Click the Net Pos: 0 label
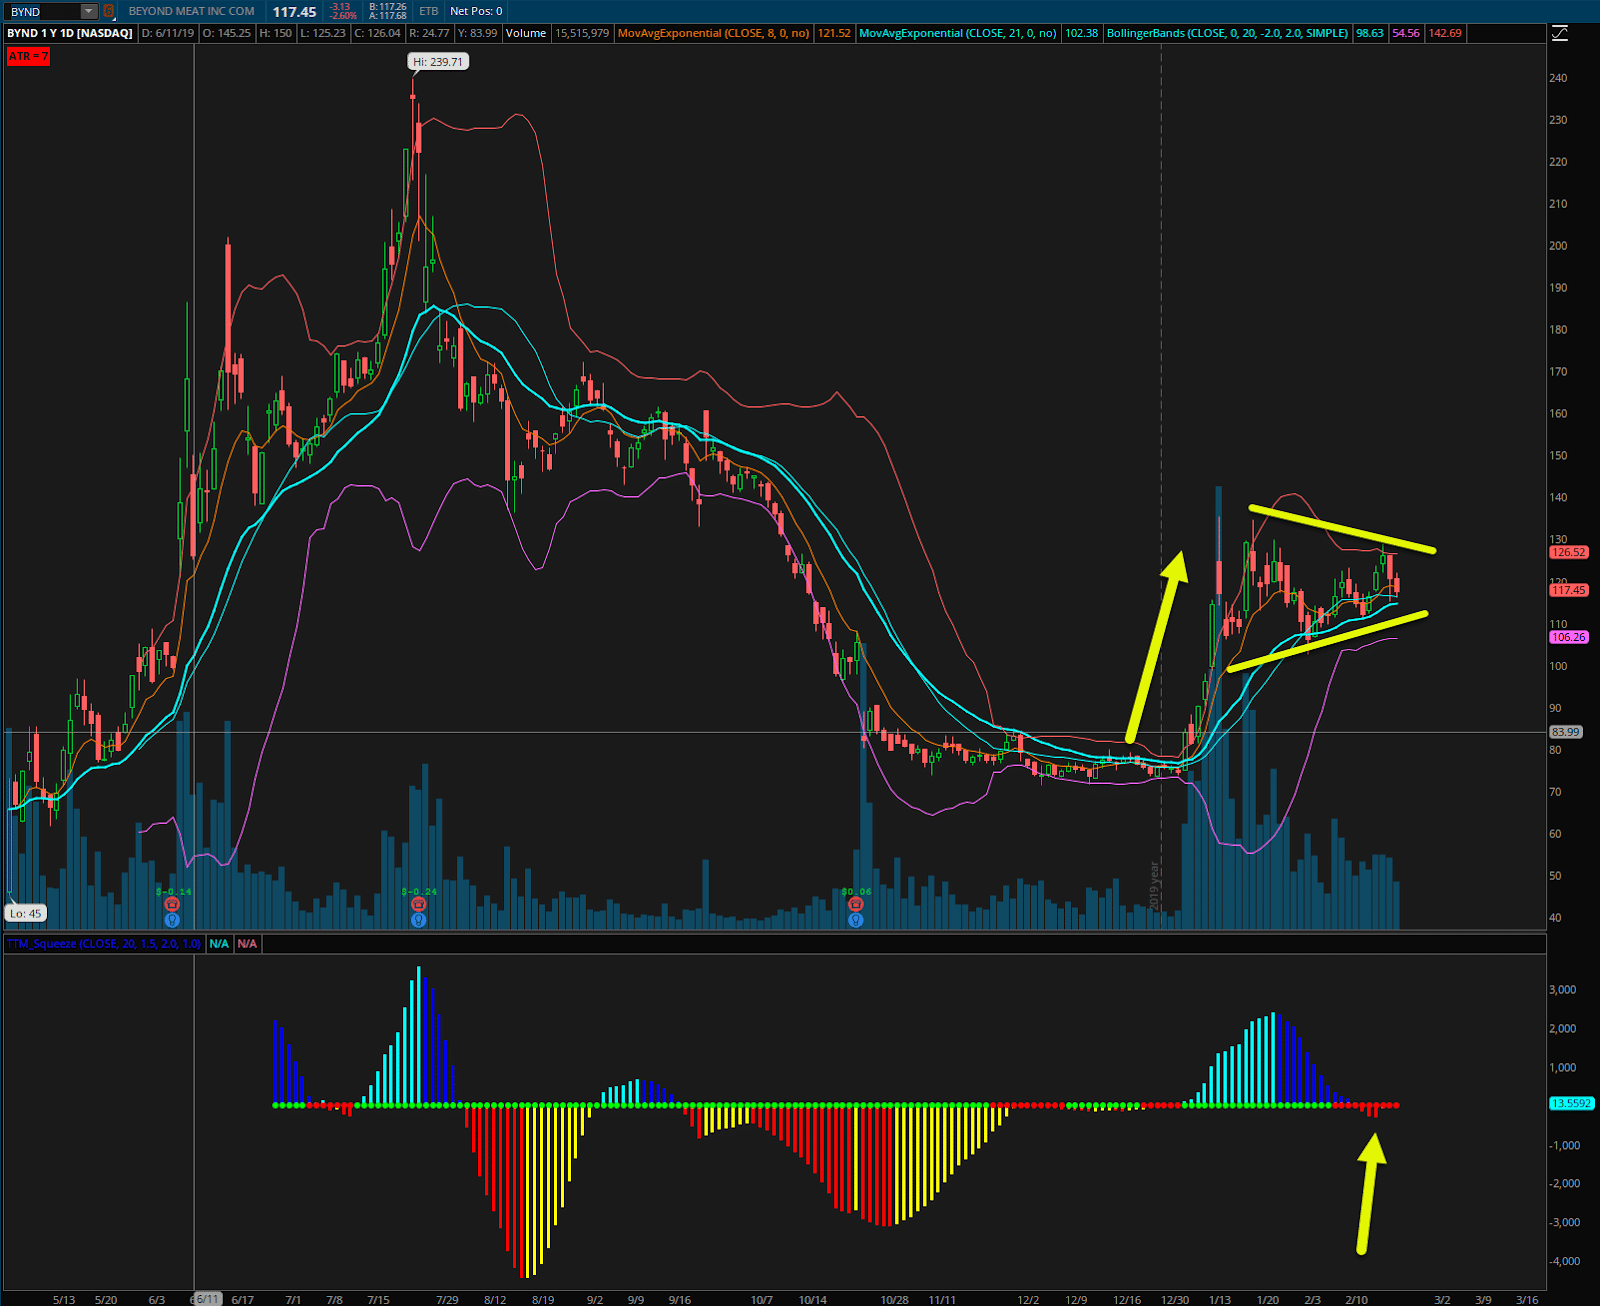The width and height of the screenshot is (1600, 1306). (476, 11)
